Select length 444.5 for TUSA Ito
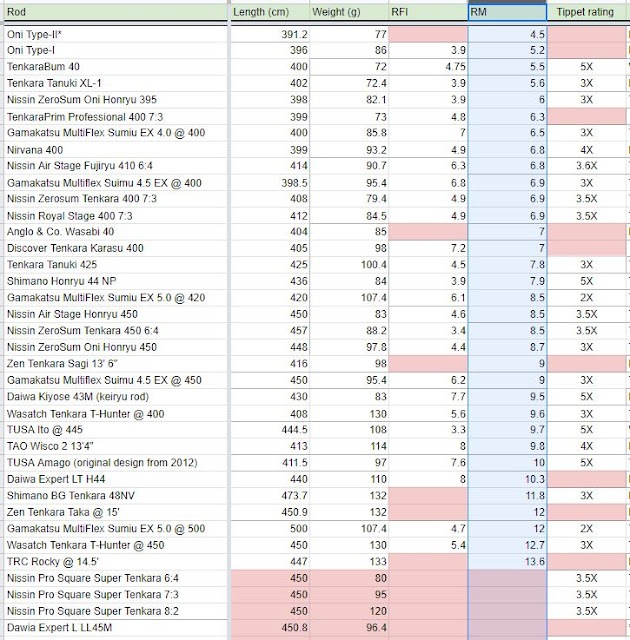The width and height of the screenshot is (630, 640). (x=270, y=430)
